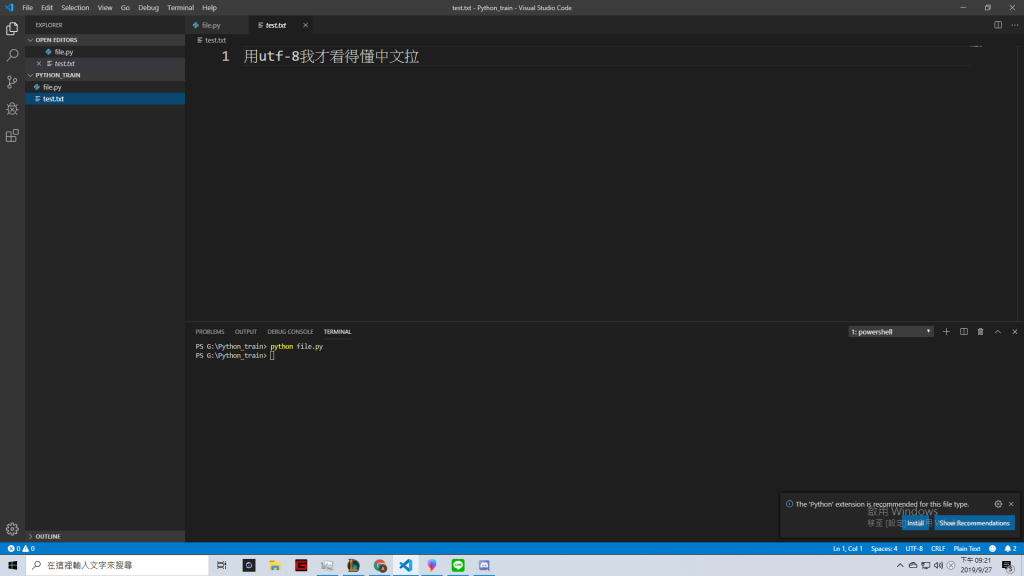
Task: Open file.py under Open Editors
Action: click(x=105, y=52)
